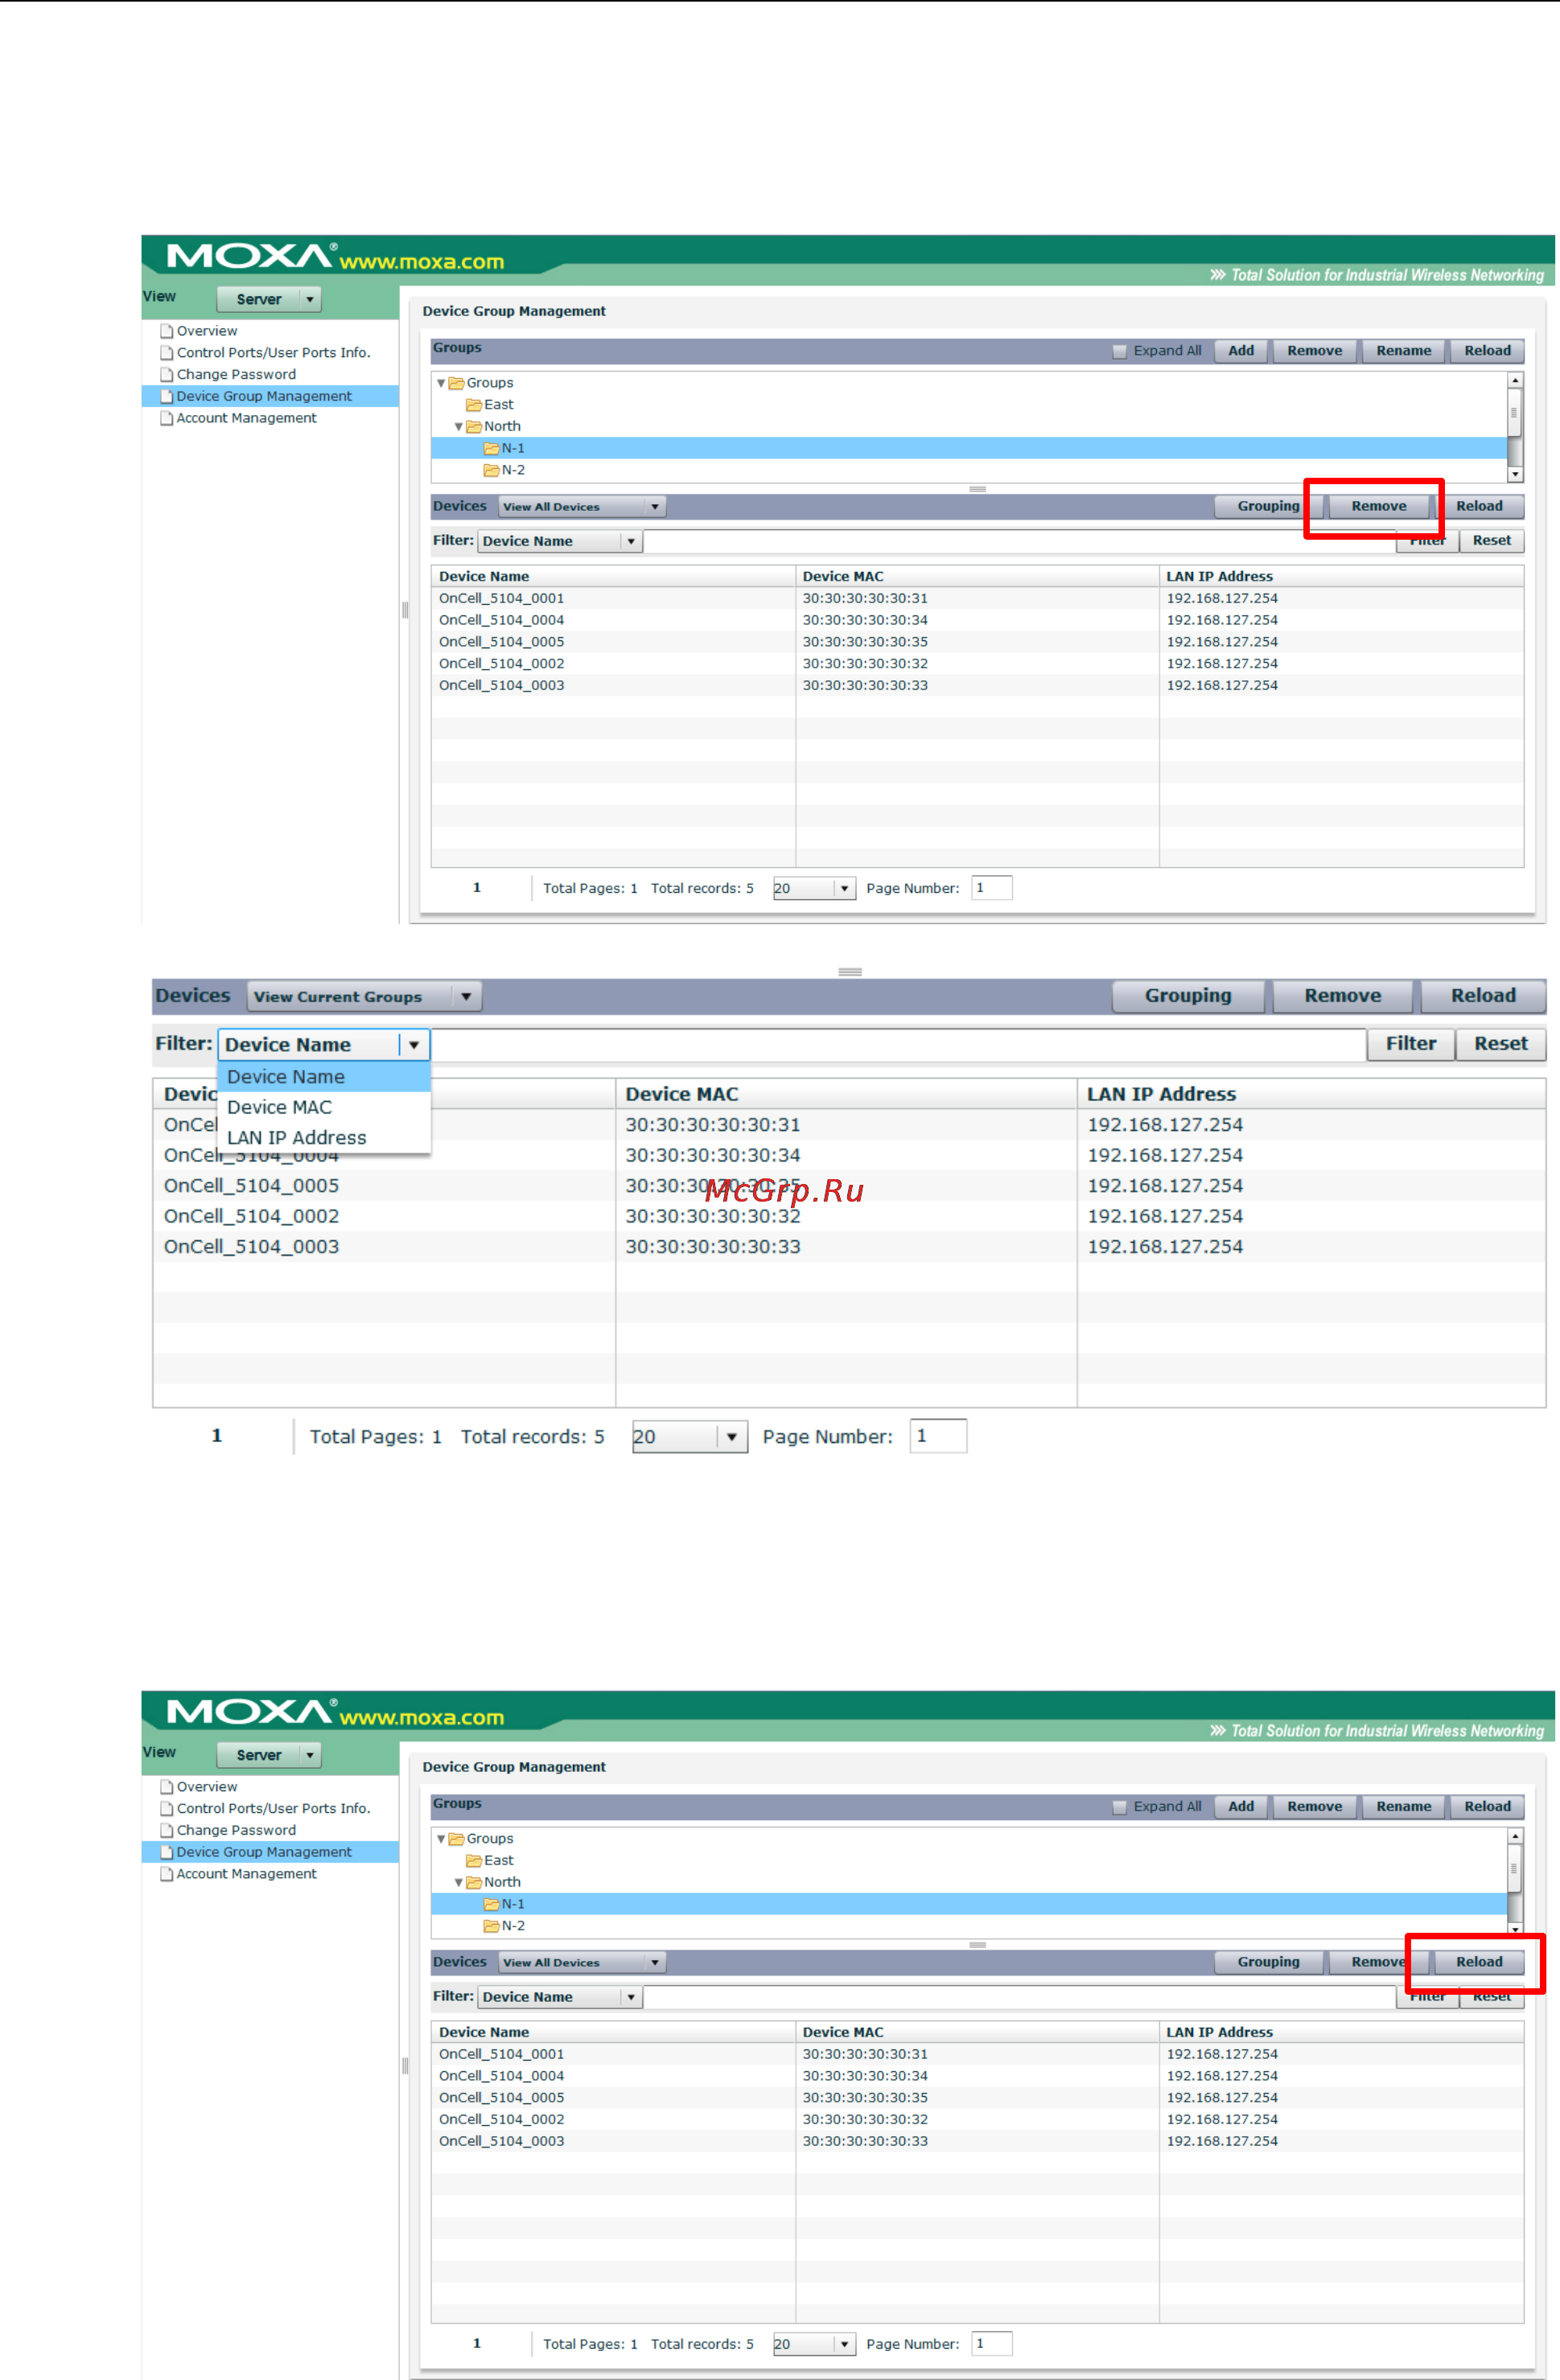Tick Expand All checkbox in upper screenshot
Screen dimensions: 1560x2380
1120,351
